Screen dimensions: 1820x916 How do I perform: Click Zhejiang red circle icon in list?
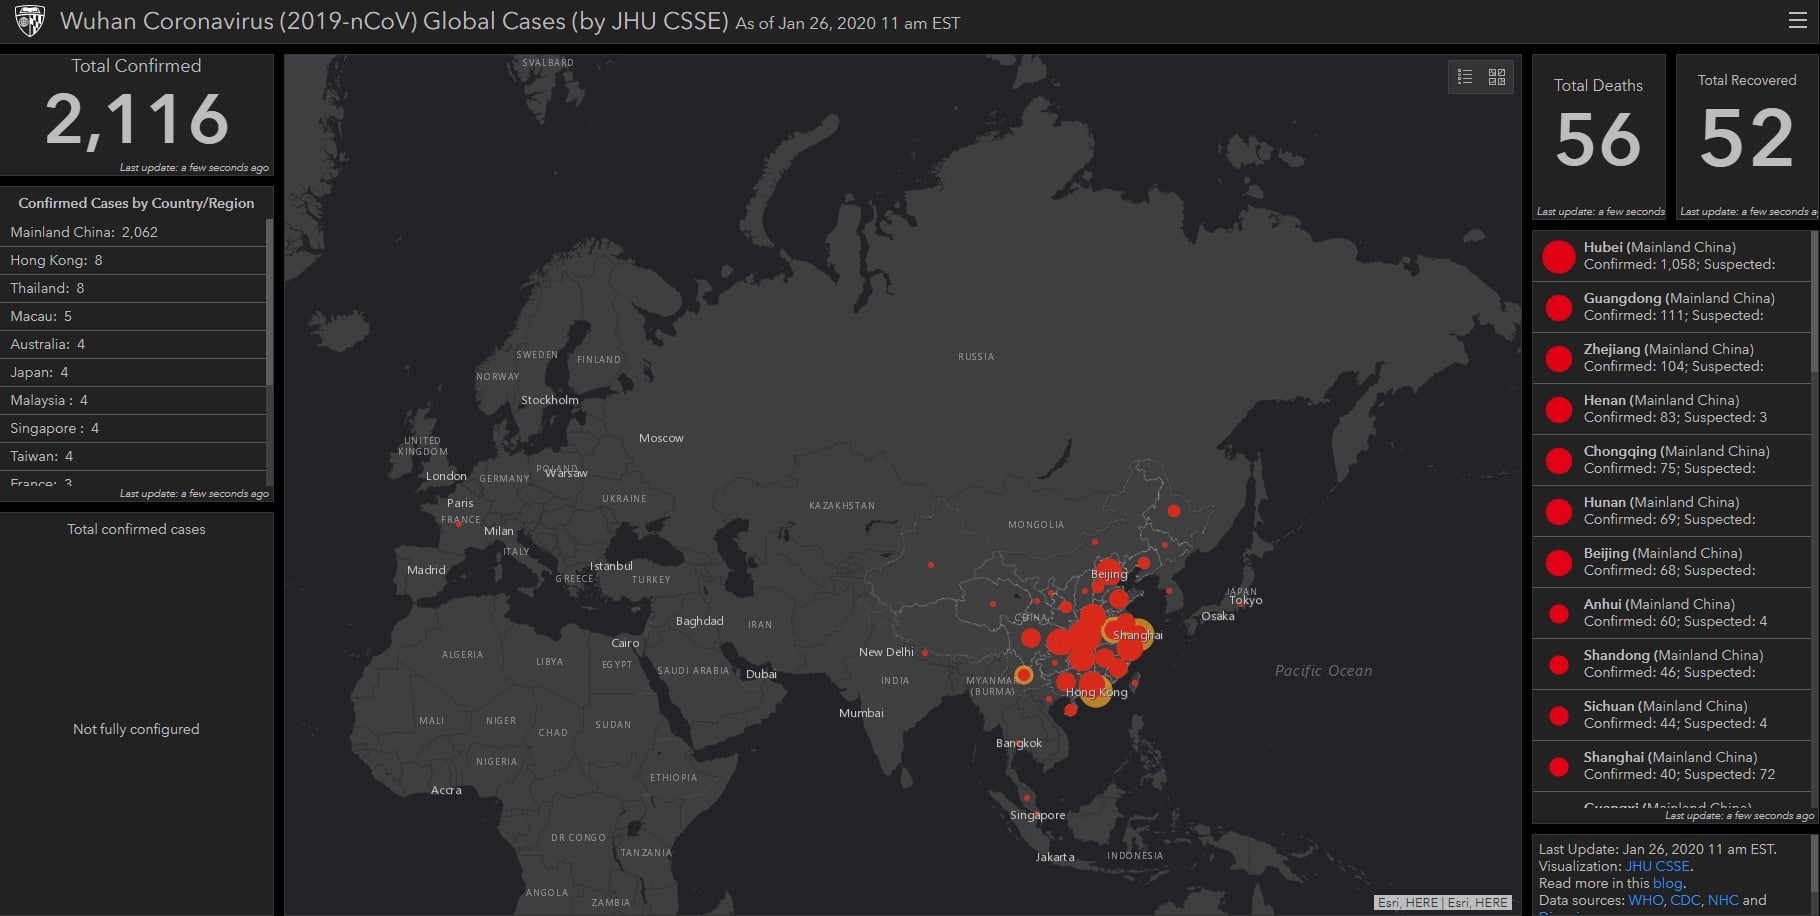click(x=1559, y=358)
